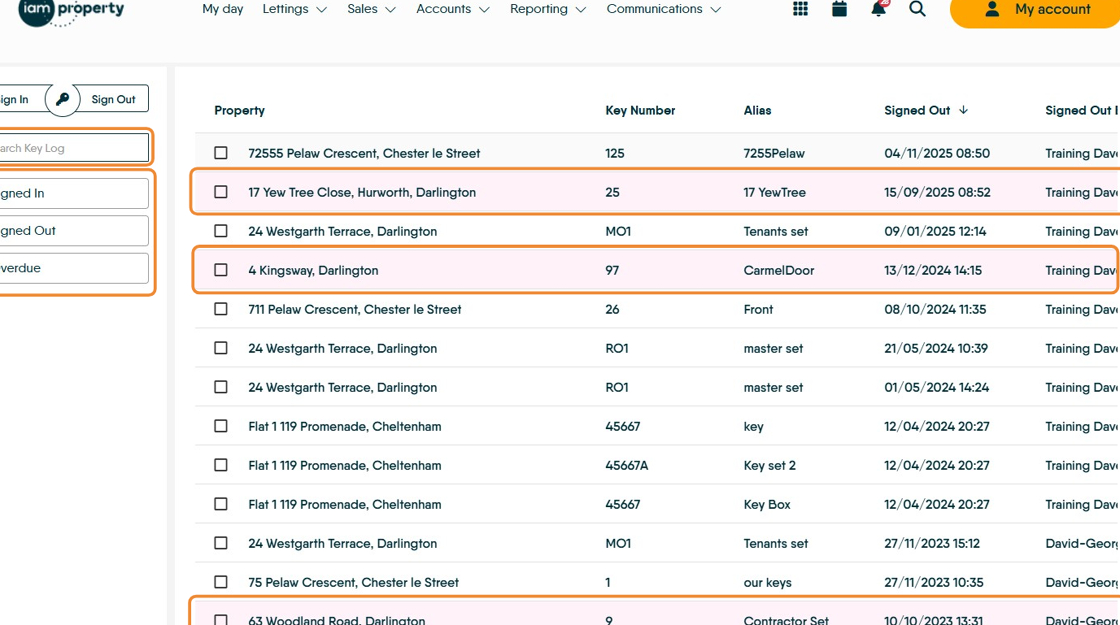
Task: Tick checkbox for Flat 1 119 Promenade Key Box row
Action: click(221, 504)
